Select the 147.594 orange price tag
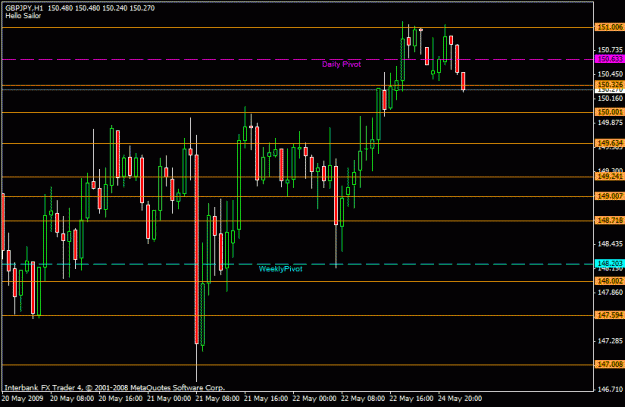This screenshot has height=407, width=625. pyautogui.click(x=609, y=315)
